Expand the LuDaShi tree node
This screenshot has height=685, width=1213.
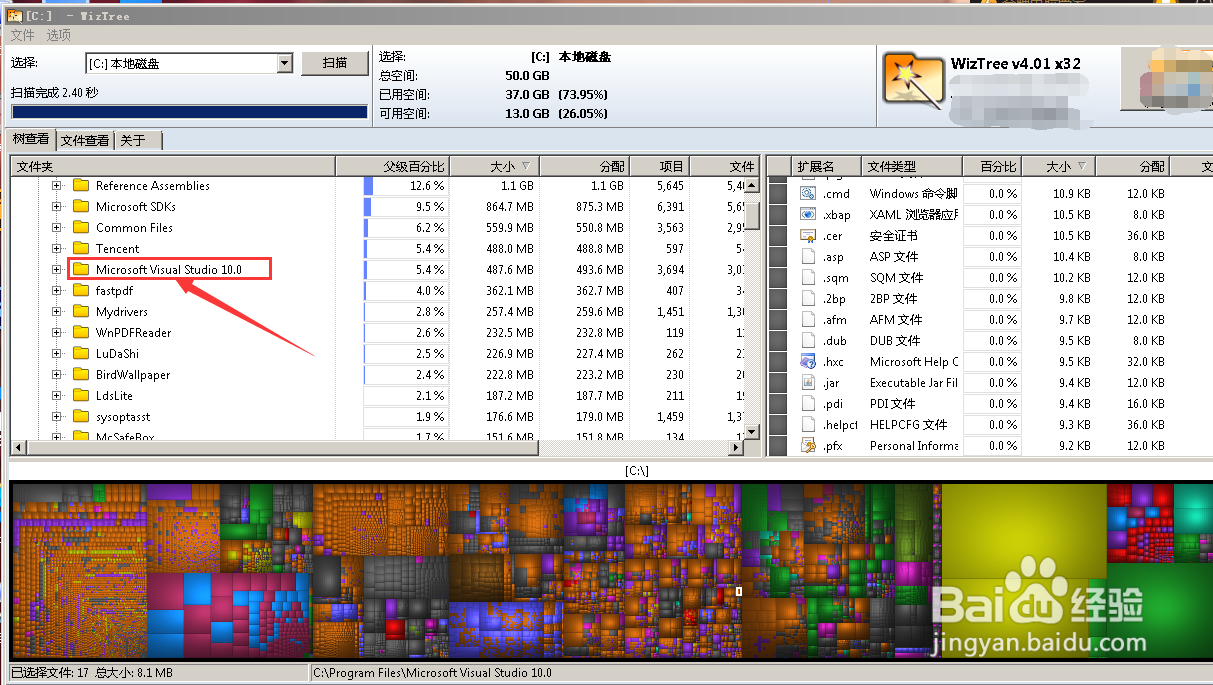pos(57,353)
